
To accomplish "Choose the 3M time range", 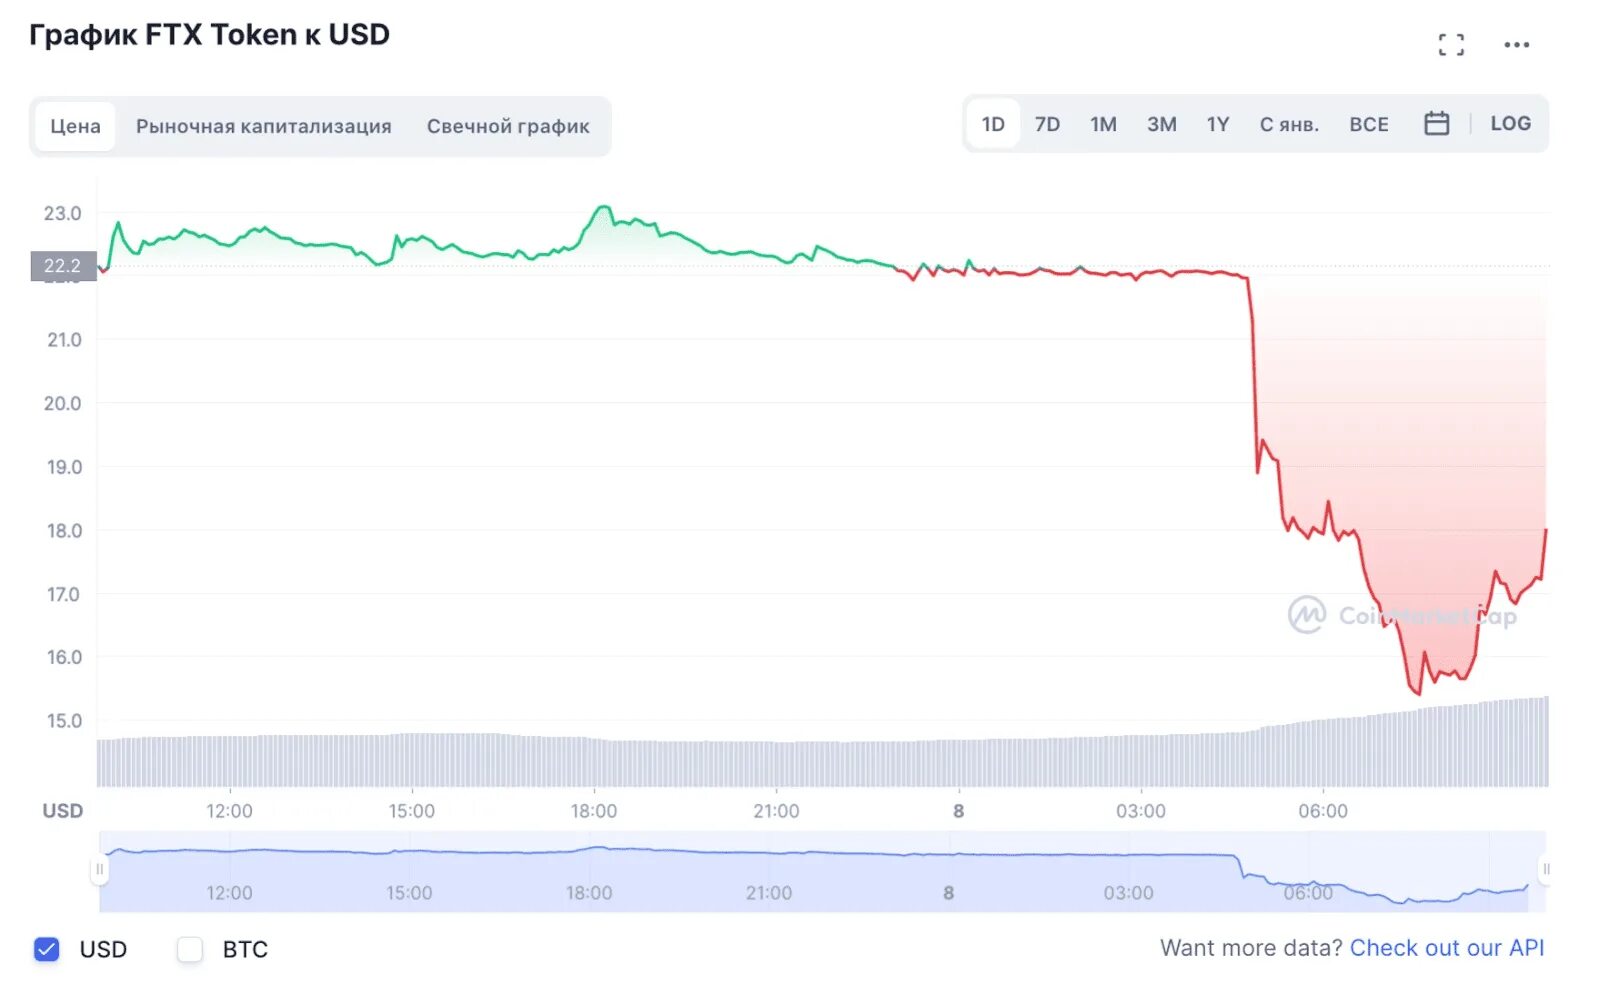I will 1161,125.
